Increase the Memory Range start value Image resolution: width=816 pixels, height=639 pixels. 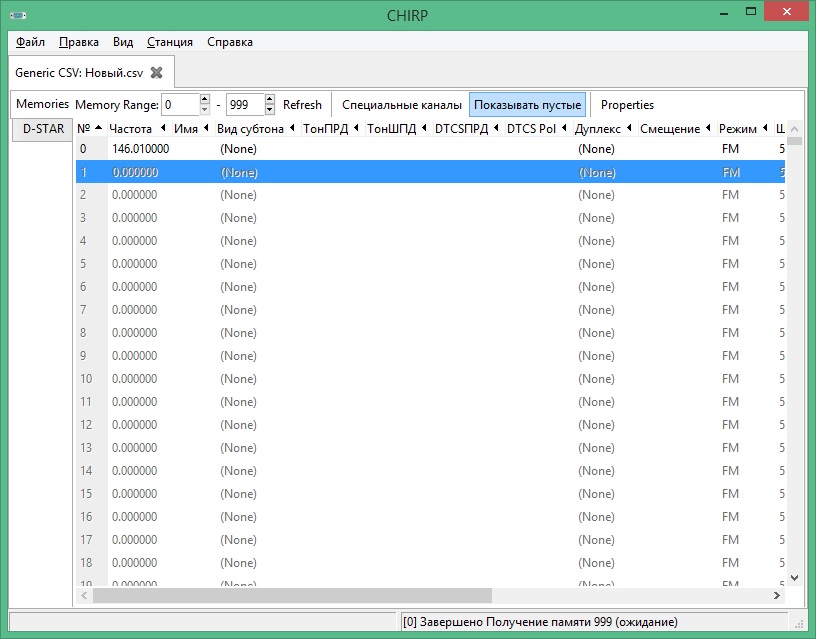coord(205,99)
